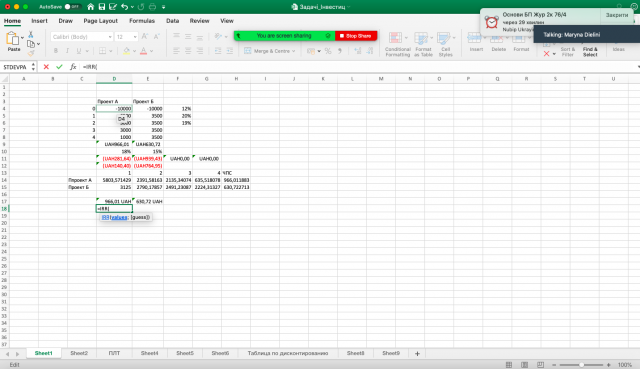The width and height of the screenshot is (640, 369).
Task: Go to Home in quick access toolbar
Action: (x=91, y=7)
